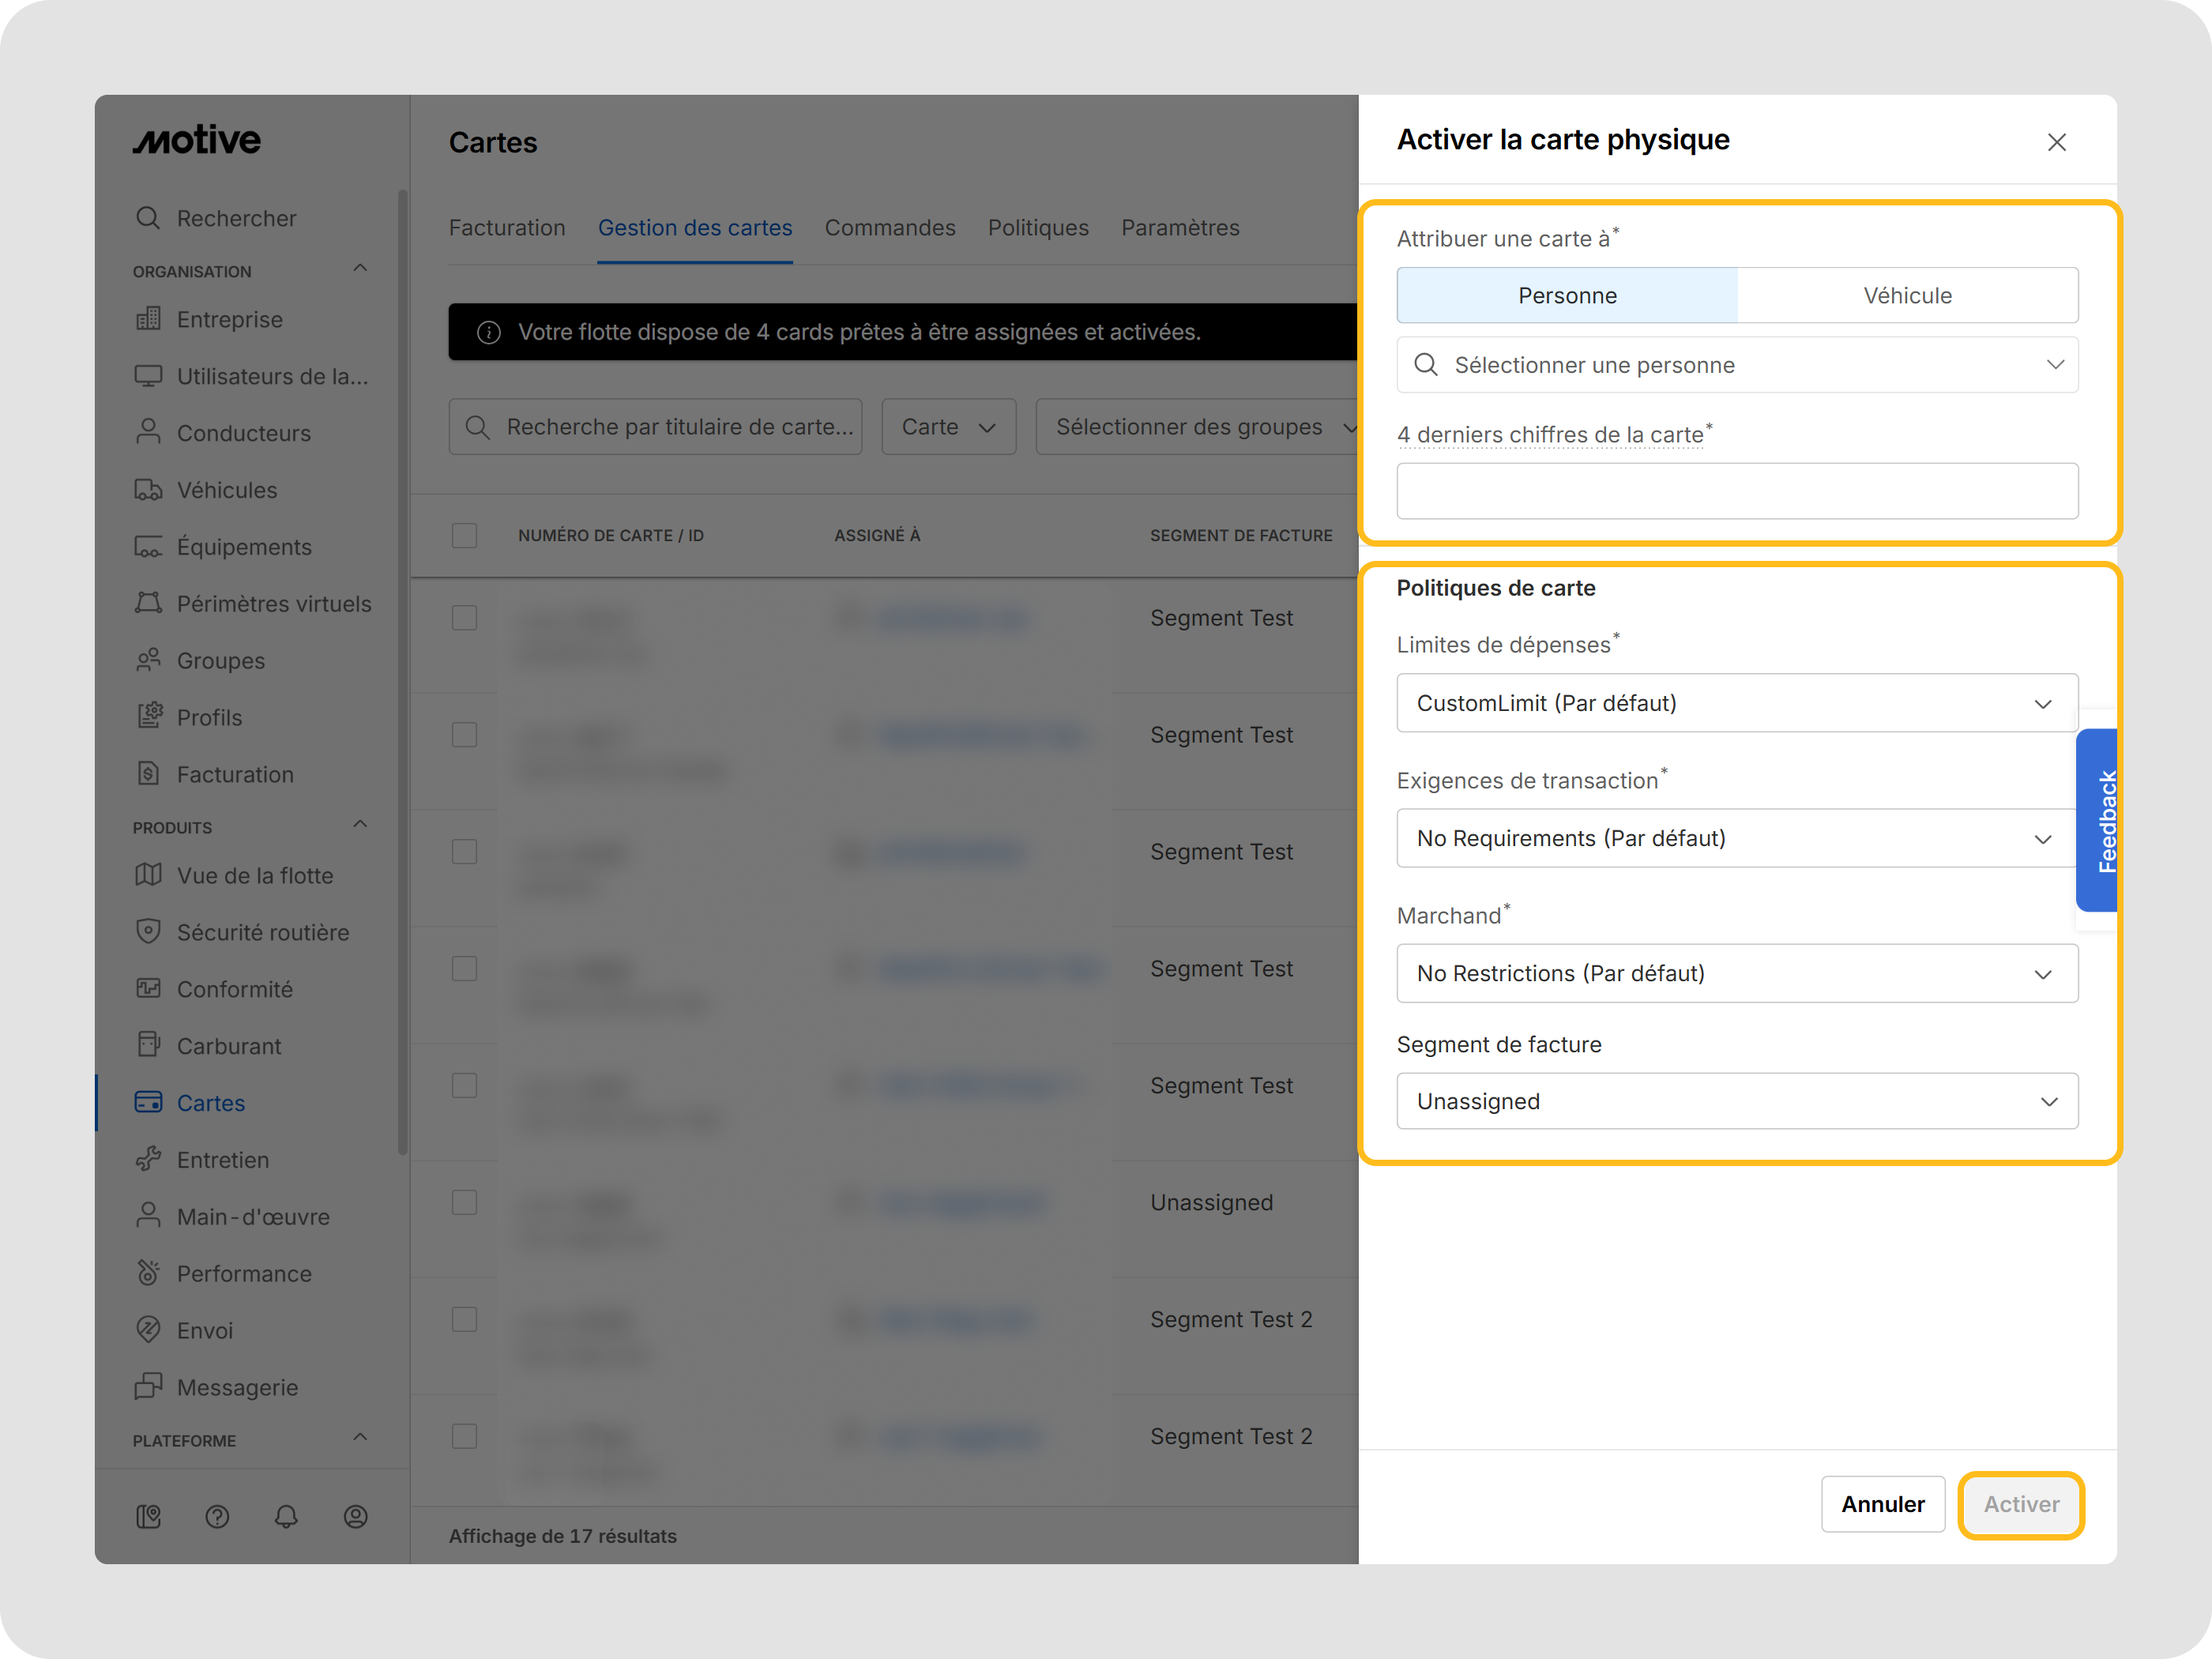Click the Activer button

coord(2021,1504)
